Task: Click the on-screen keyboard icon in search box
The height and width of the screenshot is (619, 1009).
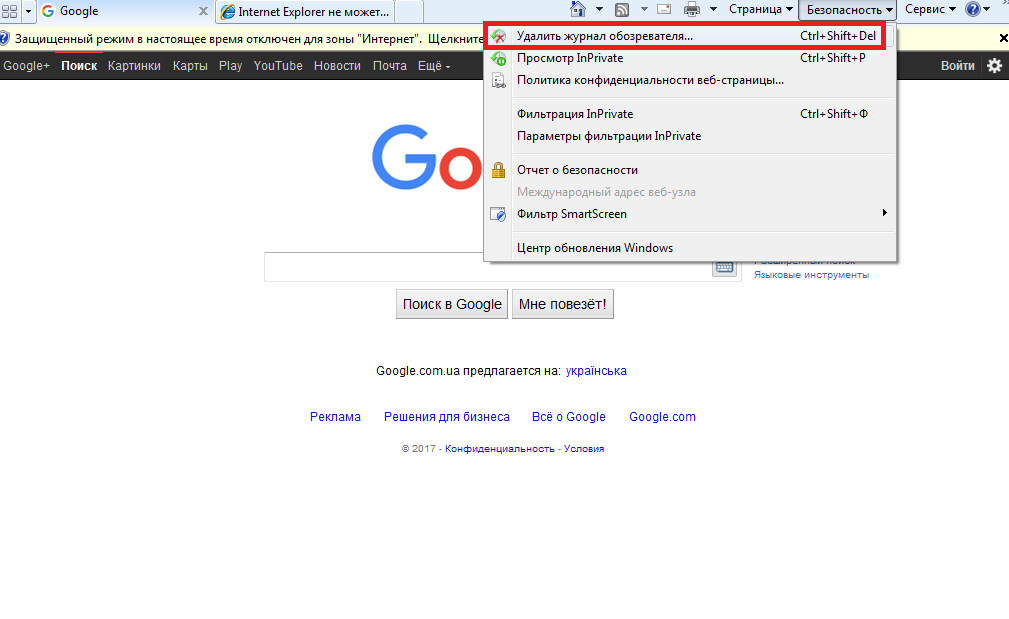Action: pyautogui.click(x=724, y=267)
